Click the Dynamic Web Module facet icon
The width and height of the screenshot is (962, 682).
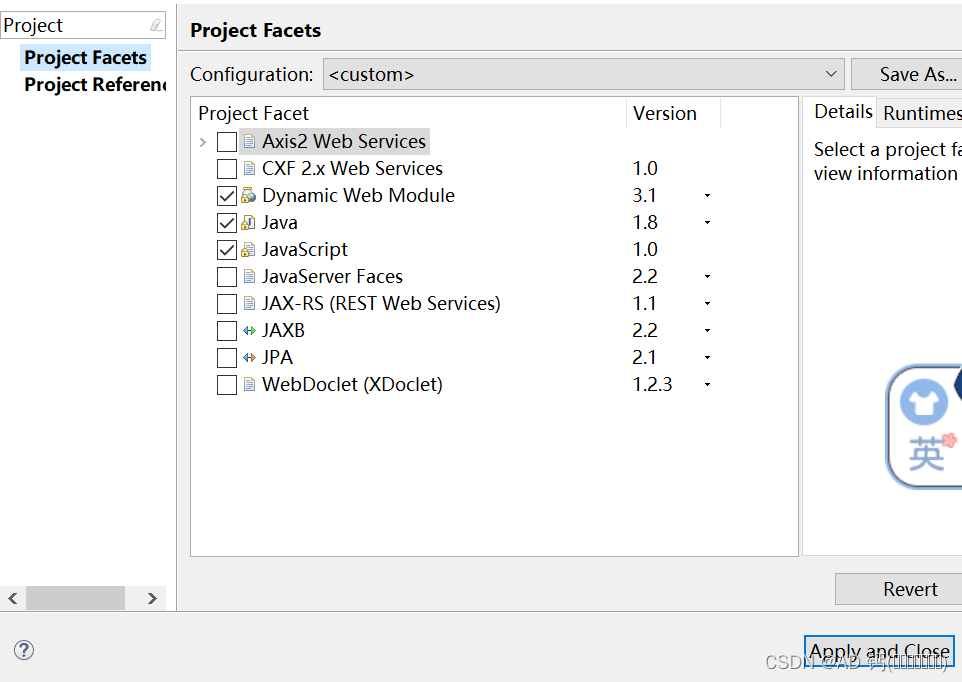pos(249,196)
